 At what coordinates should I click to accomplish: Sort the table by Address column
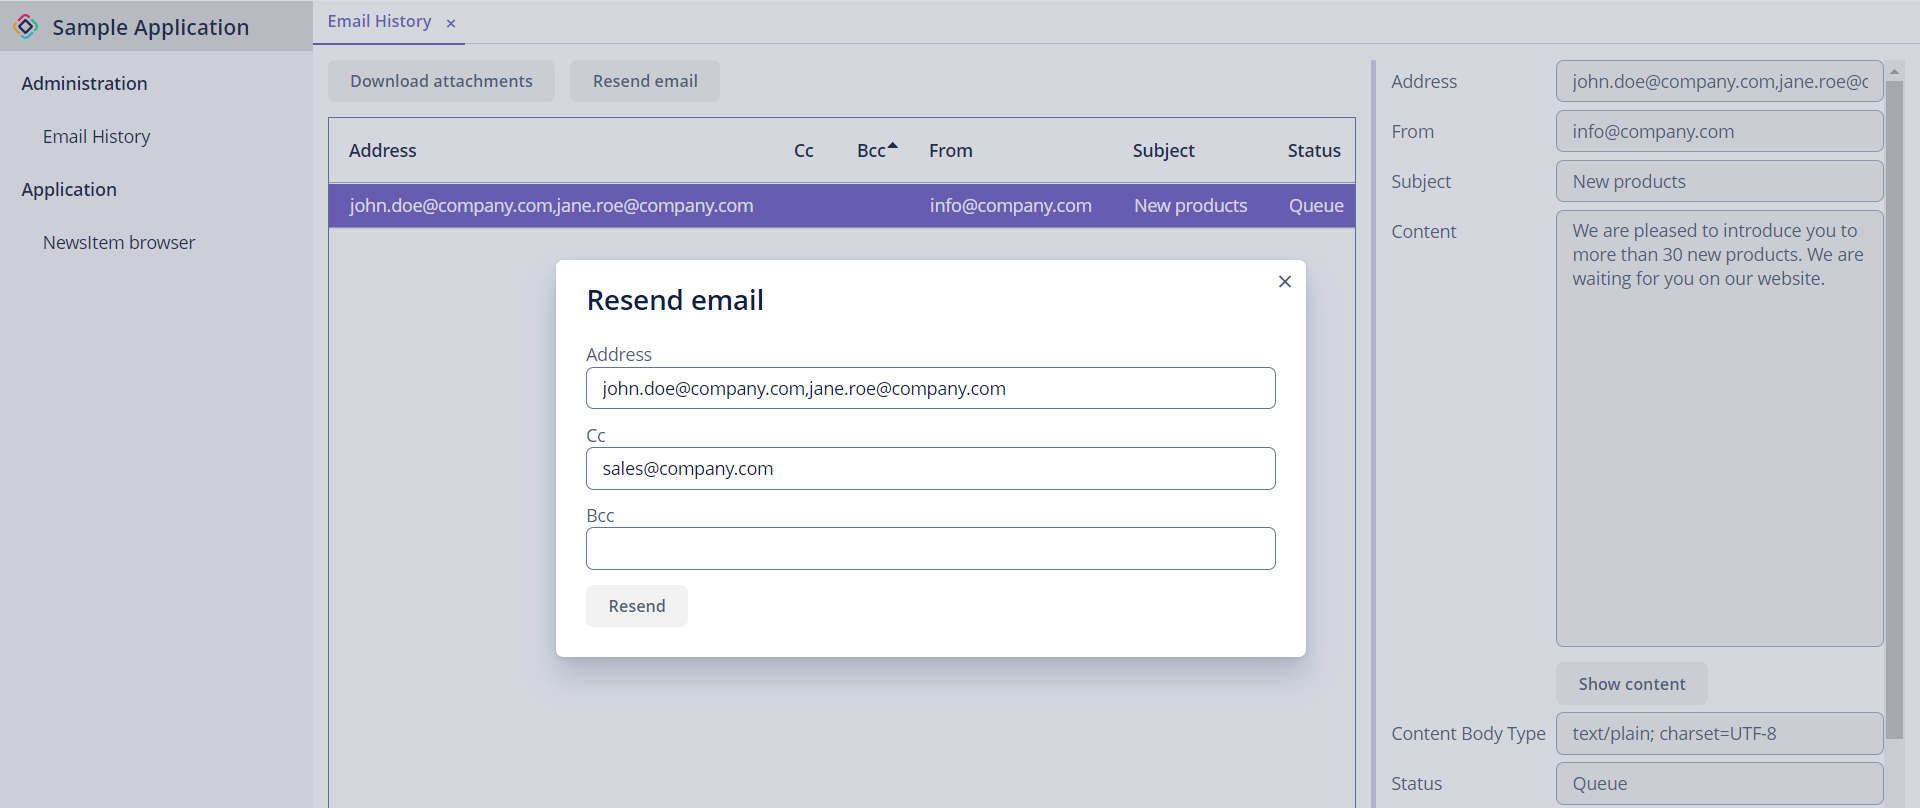tap(383, 151)
